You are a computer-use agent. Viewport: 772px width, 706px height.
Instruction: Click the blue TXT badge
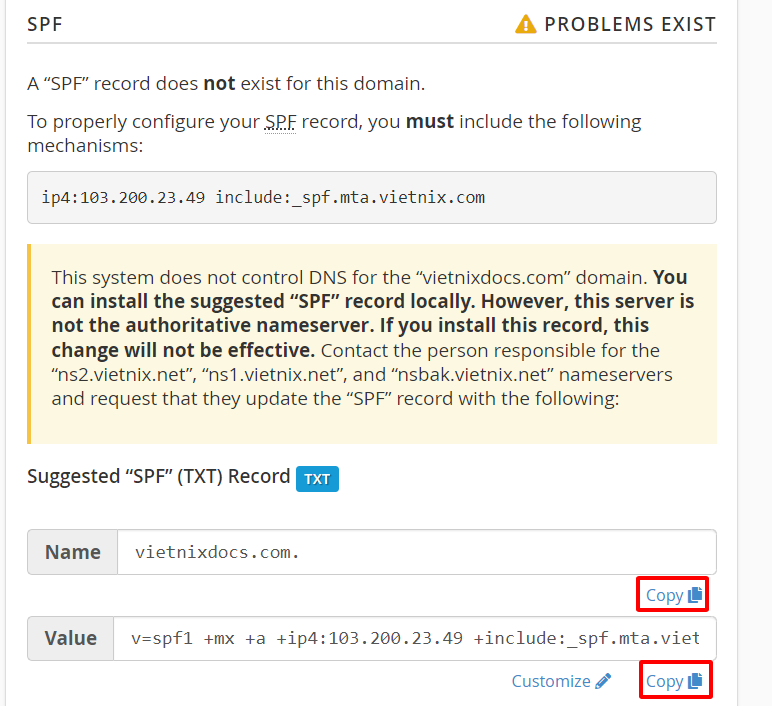point(317,479)
